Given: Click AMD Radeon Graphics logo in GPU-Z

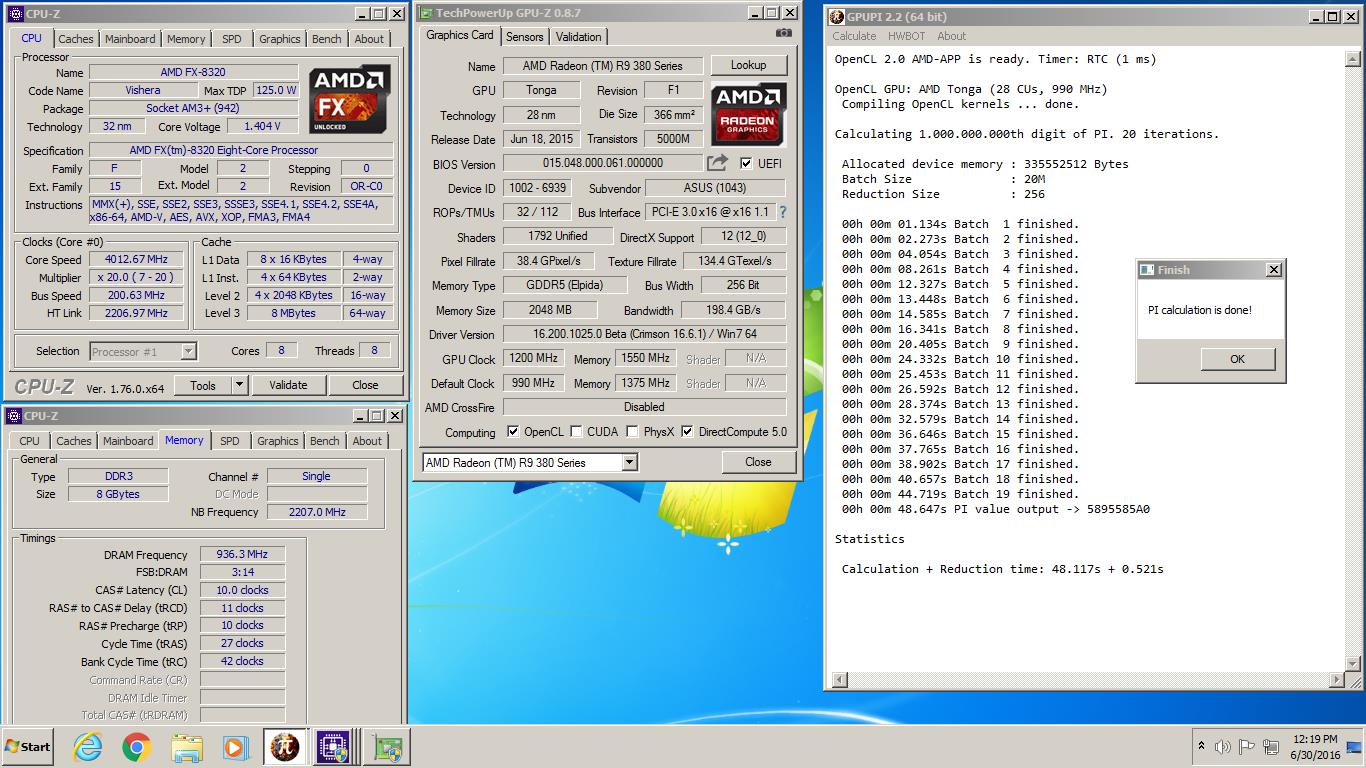Looking at the screenshot, I should [x=749, y=113].
